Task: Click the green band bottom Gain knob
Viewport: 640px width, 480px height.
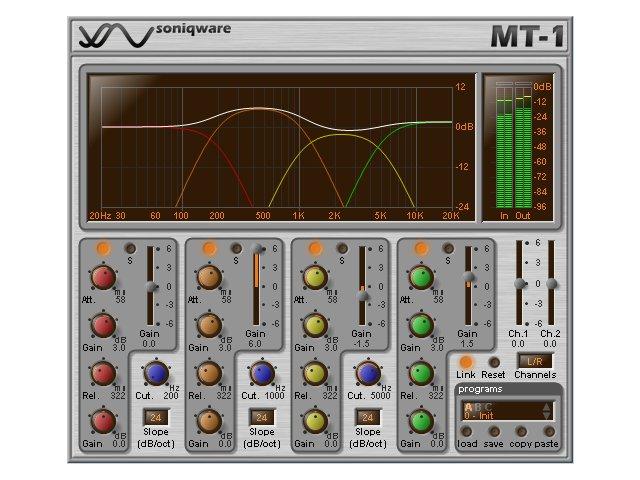Action: 421,421
